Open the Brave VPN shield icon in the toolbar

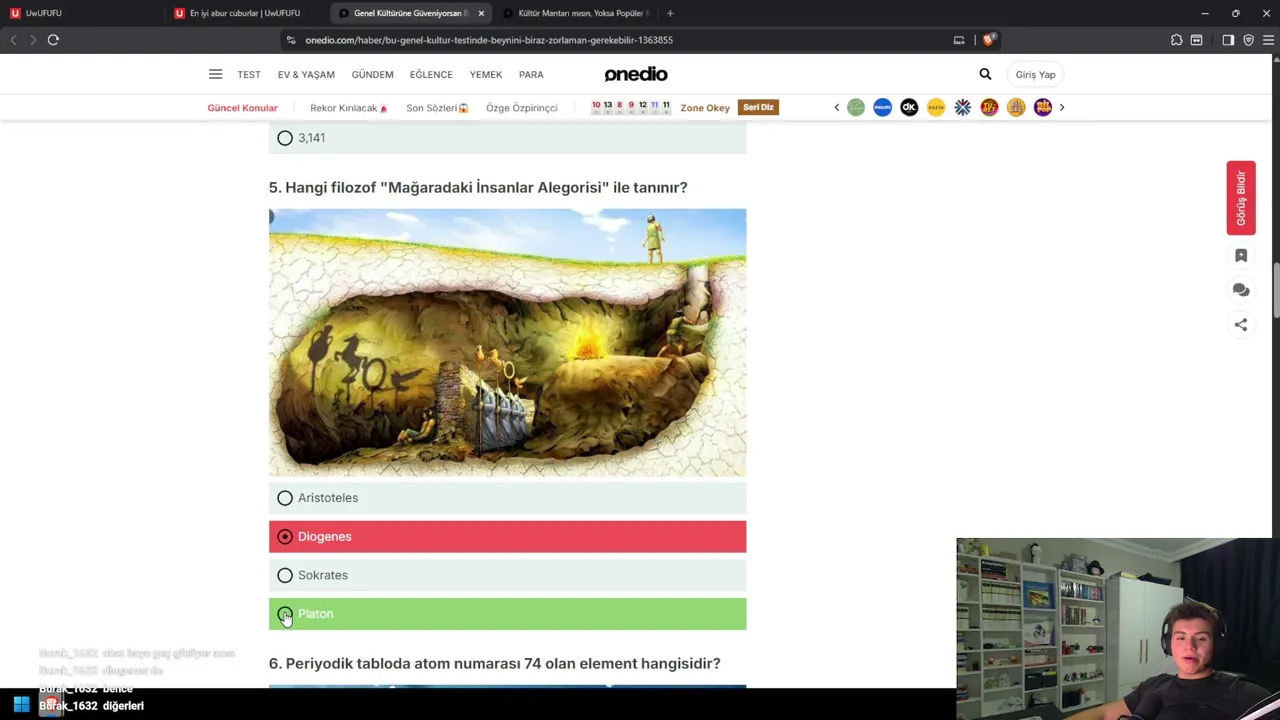tap(1248, 40)
